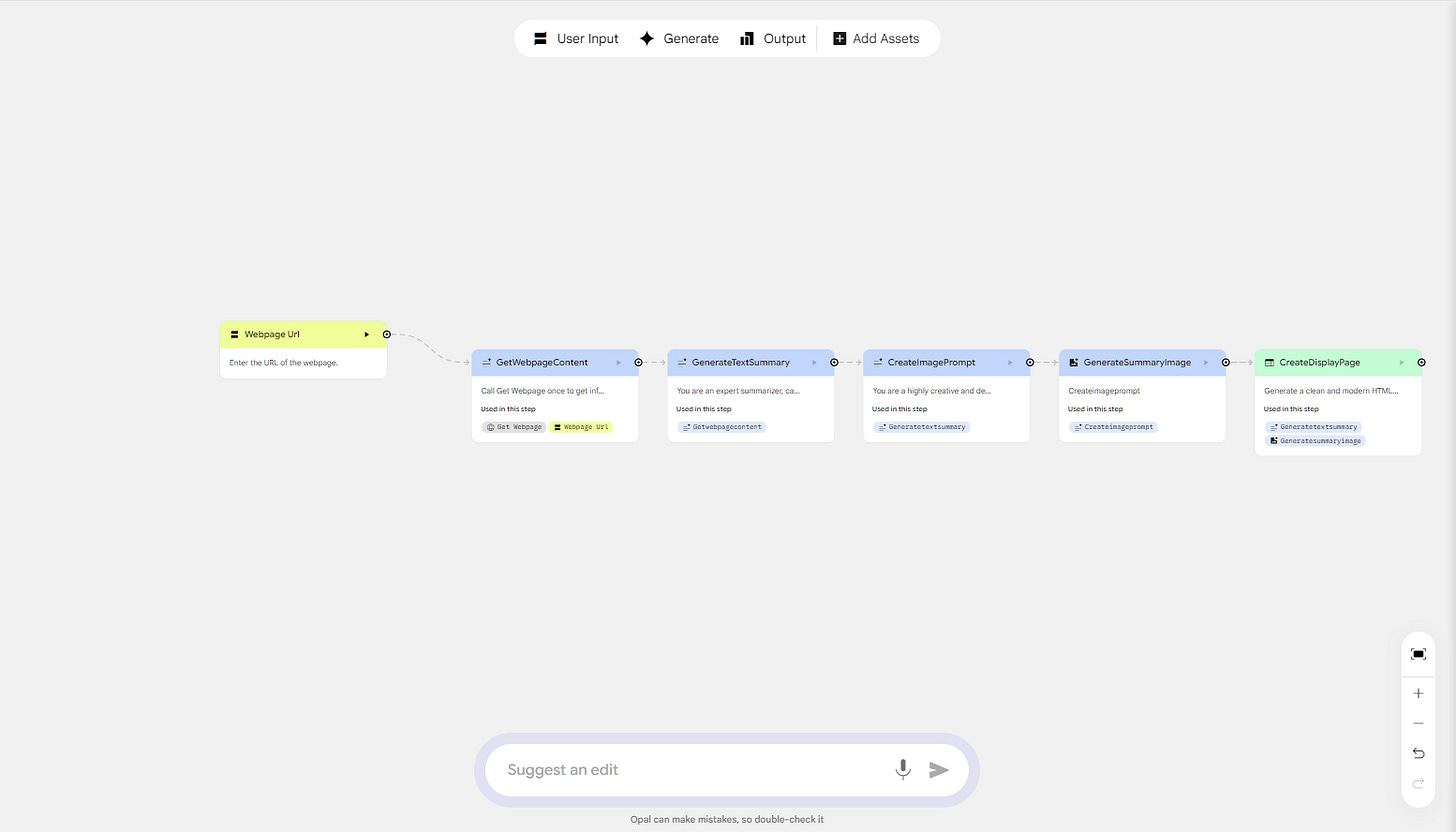Click the output connector on Webpage Url

387,334
